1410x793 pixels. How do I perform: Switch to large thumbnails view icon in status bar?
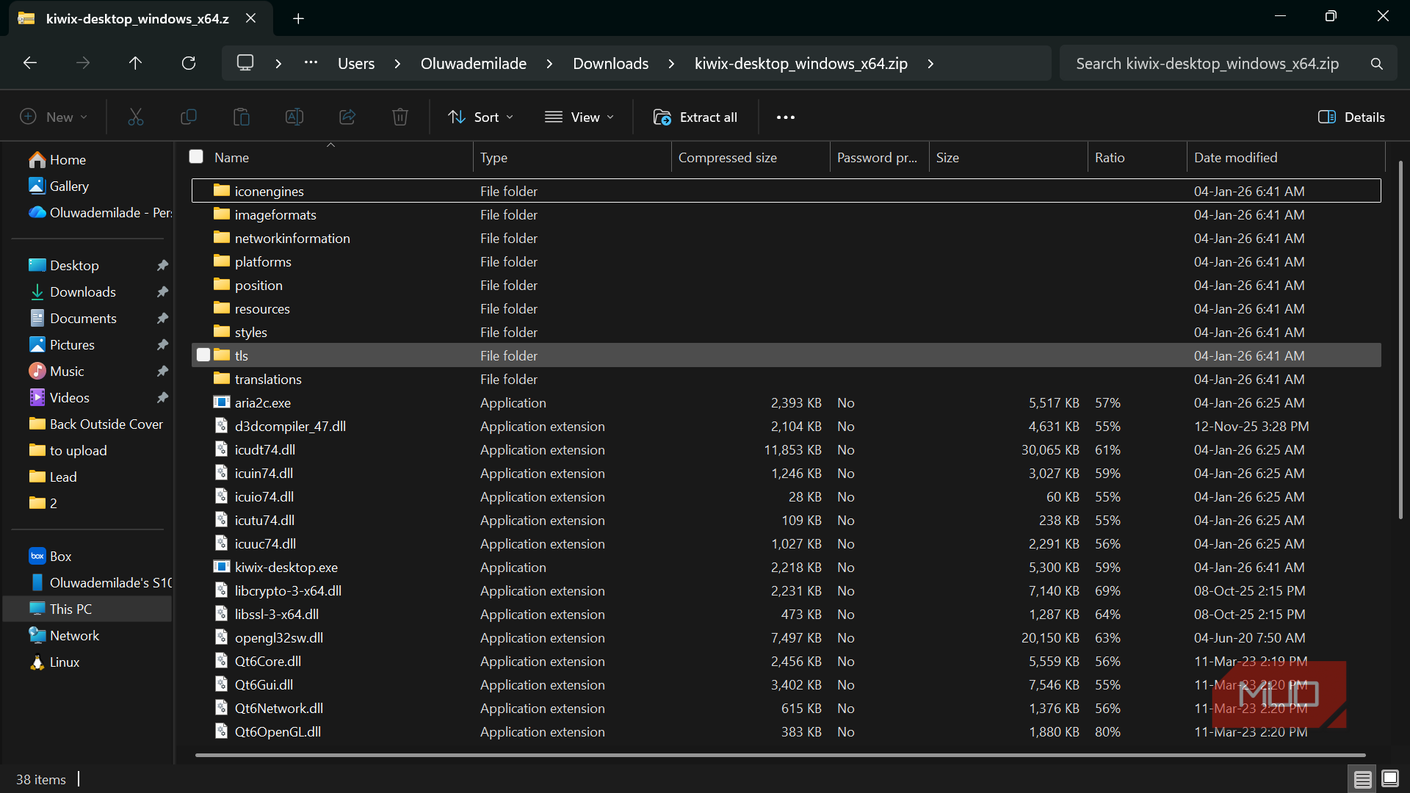pyautogui.click(x=1390, y=779)
